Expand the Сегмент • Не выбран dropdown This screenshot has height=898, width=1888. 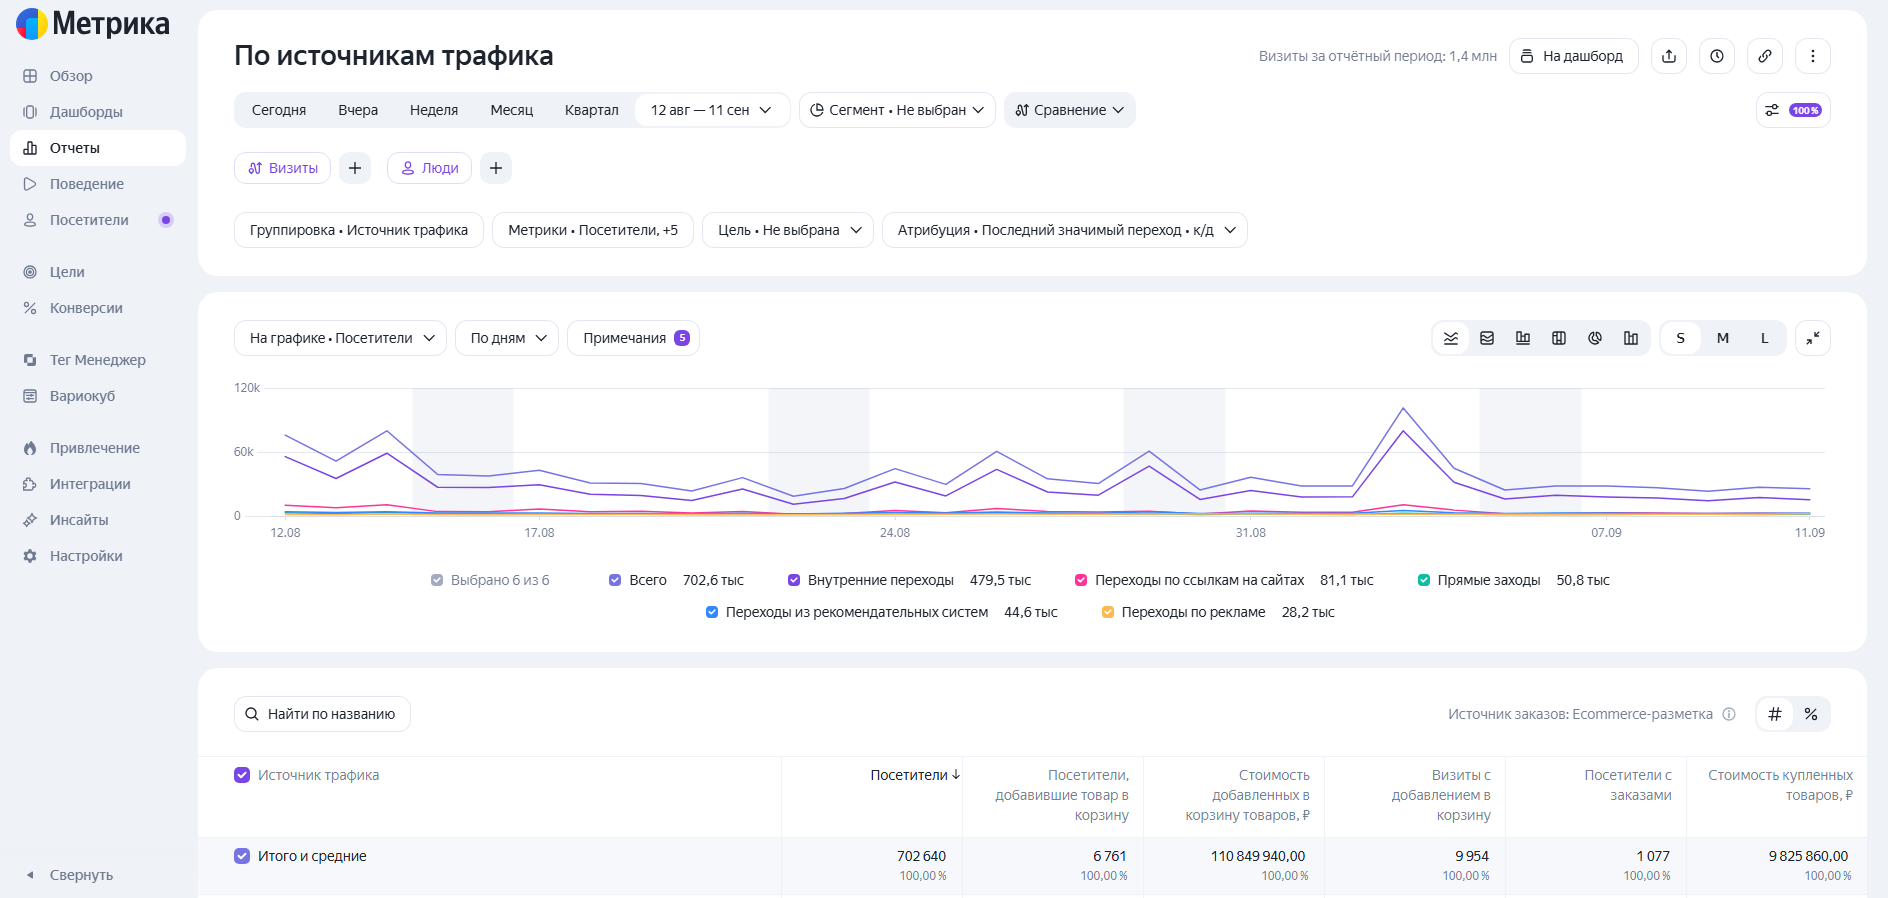[x=897, y=110]
